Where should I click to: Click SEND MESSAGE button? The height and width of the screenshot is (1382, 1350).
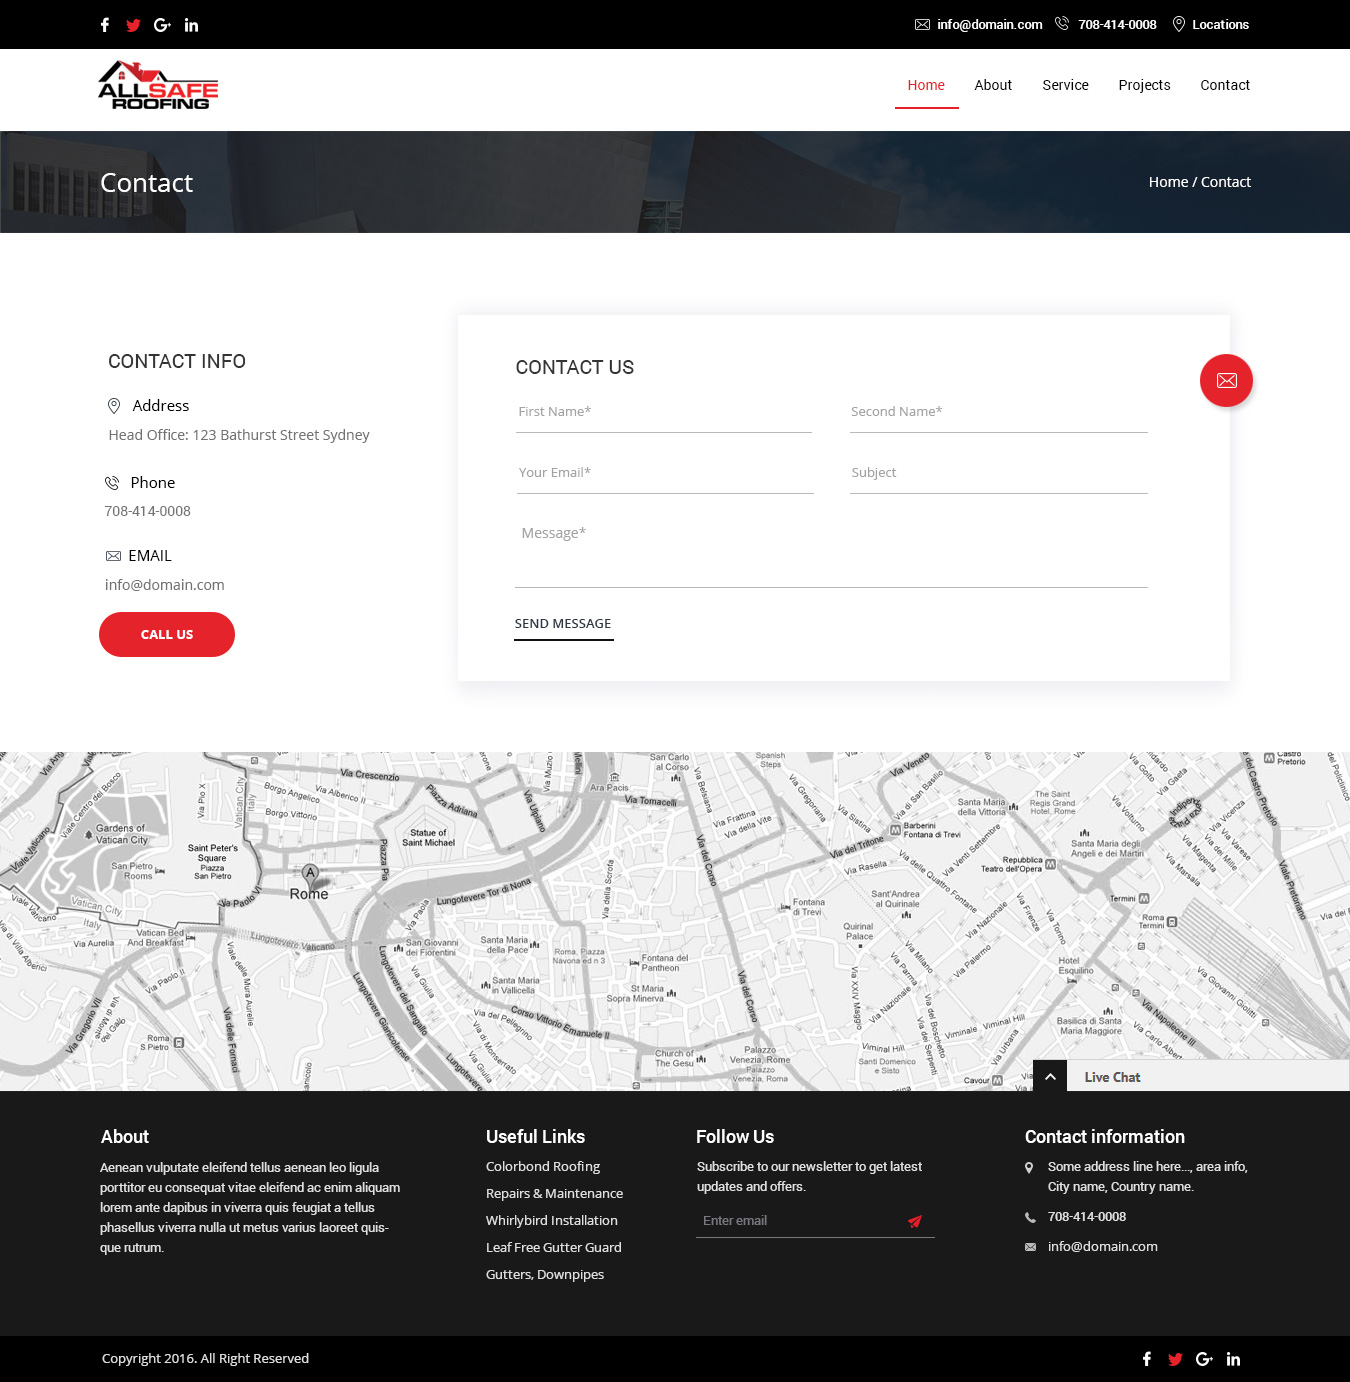pyautogui.click(x=563, y=625)
